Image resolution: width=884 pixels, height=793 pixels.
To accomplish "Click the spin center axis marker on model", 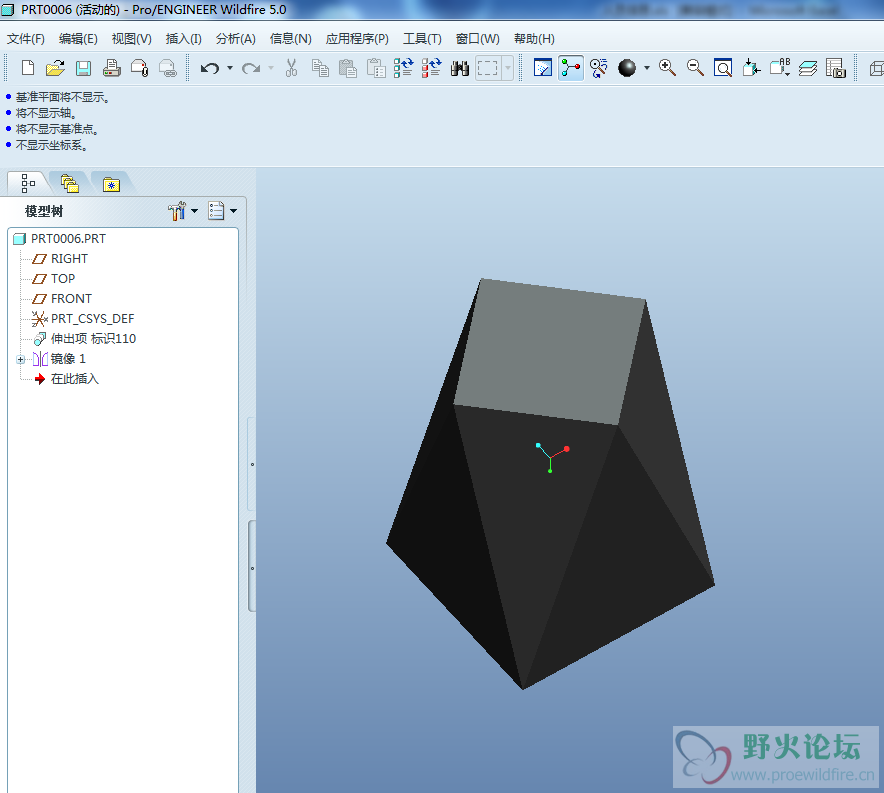I will (x=552, y=458).
